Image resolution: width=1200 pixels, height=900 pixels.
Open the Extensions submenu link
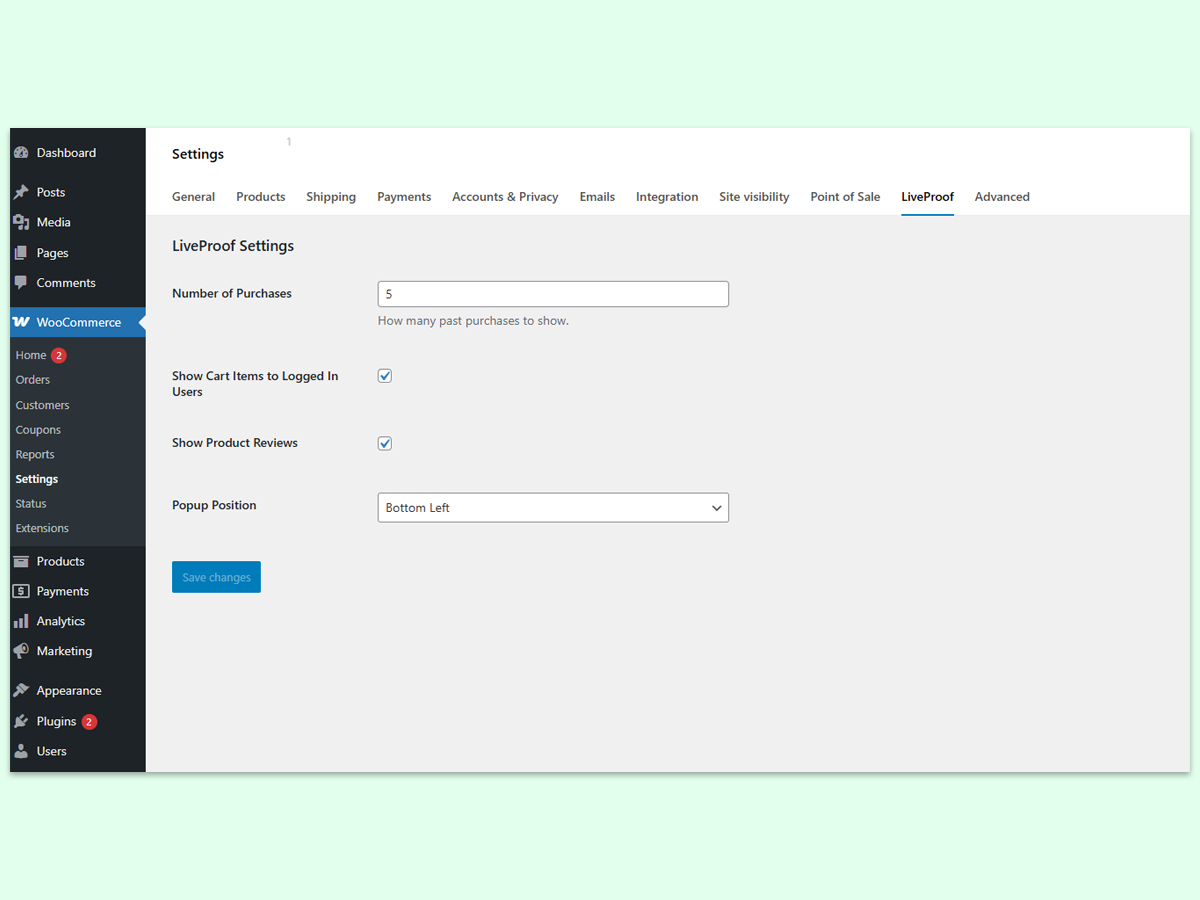tap(42, 528)
